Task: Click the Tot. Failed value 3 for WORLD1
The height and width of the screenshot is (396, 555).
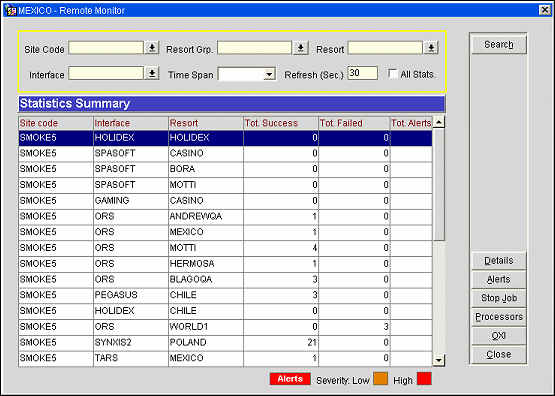Action: 354,326
